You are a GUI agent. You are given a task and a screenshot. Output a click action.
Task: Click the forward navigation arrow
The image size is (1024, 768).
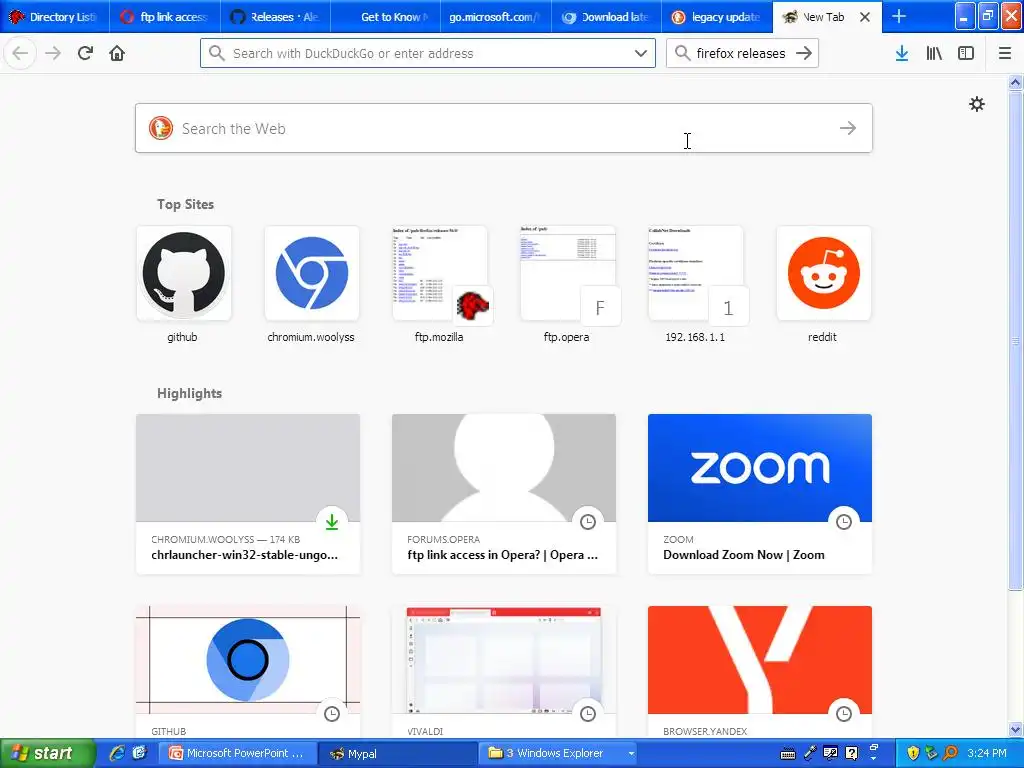click(x=53, y=53)
